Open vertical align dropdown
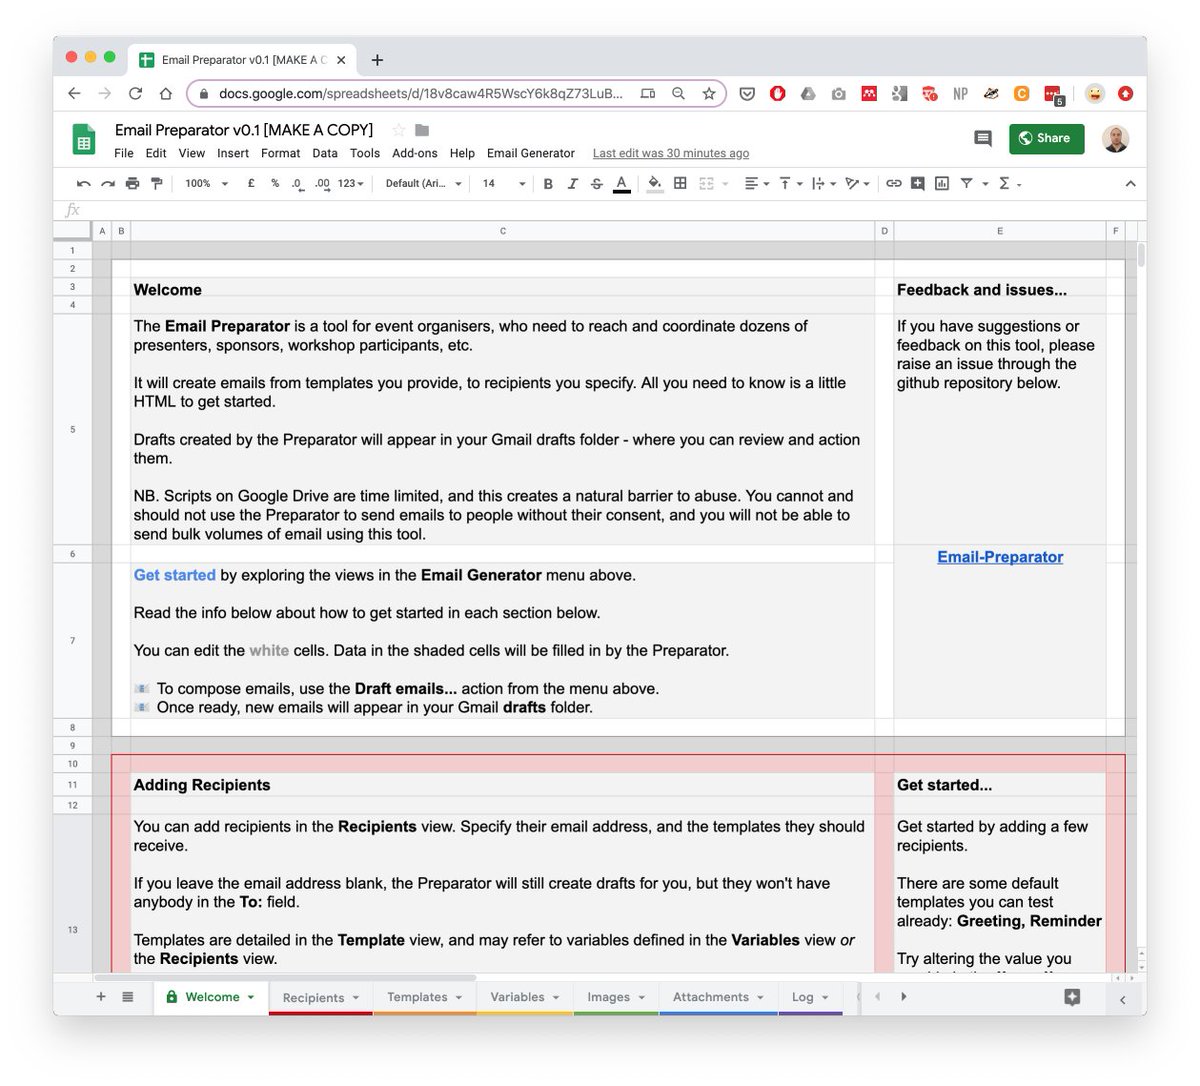This screenshot has width=1200, height=1086. (791, 184)
